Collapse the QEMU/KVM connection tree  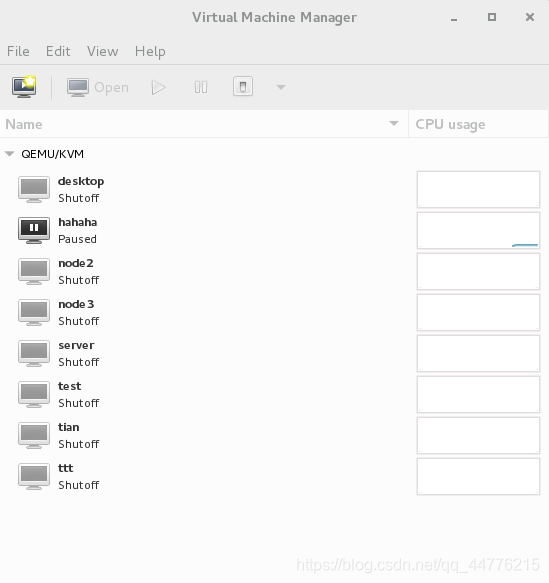click(x=10, y=154)
